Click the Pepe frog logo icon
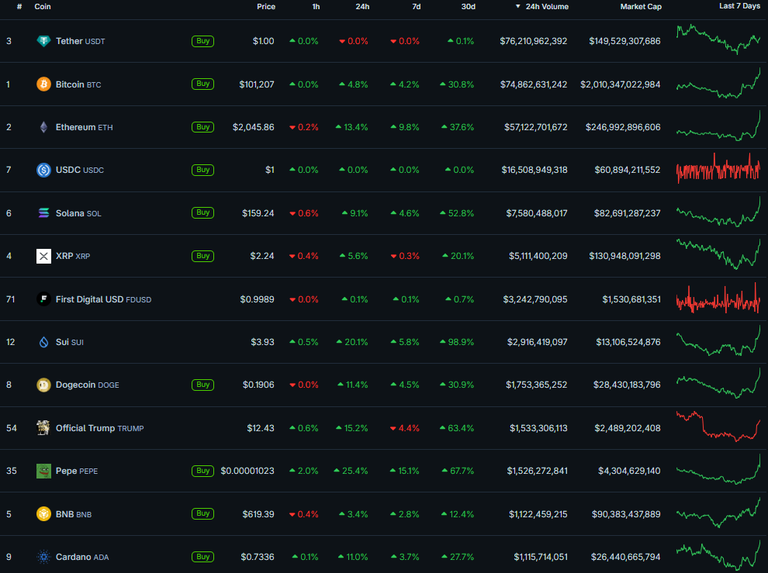Image resolution: width=768 pixels, height=573 pixels. 44,471
